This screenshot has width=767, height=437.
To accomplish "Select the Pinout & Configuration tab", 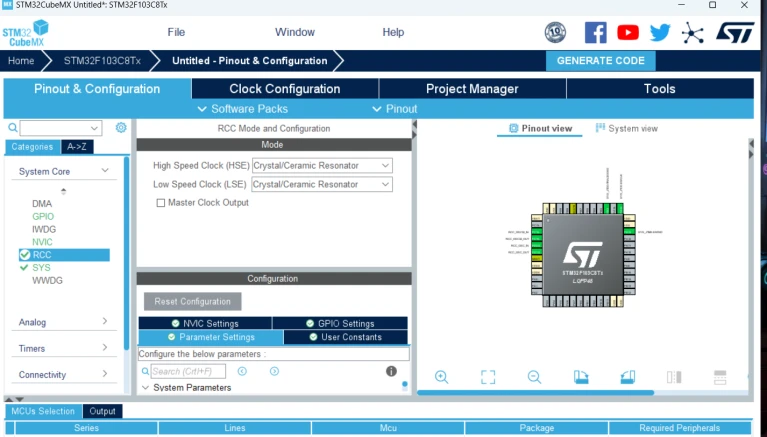I will point(97,89).
